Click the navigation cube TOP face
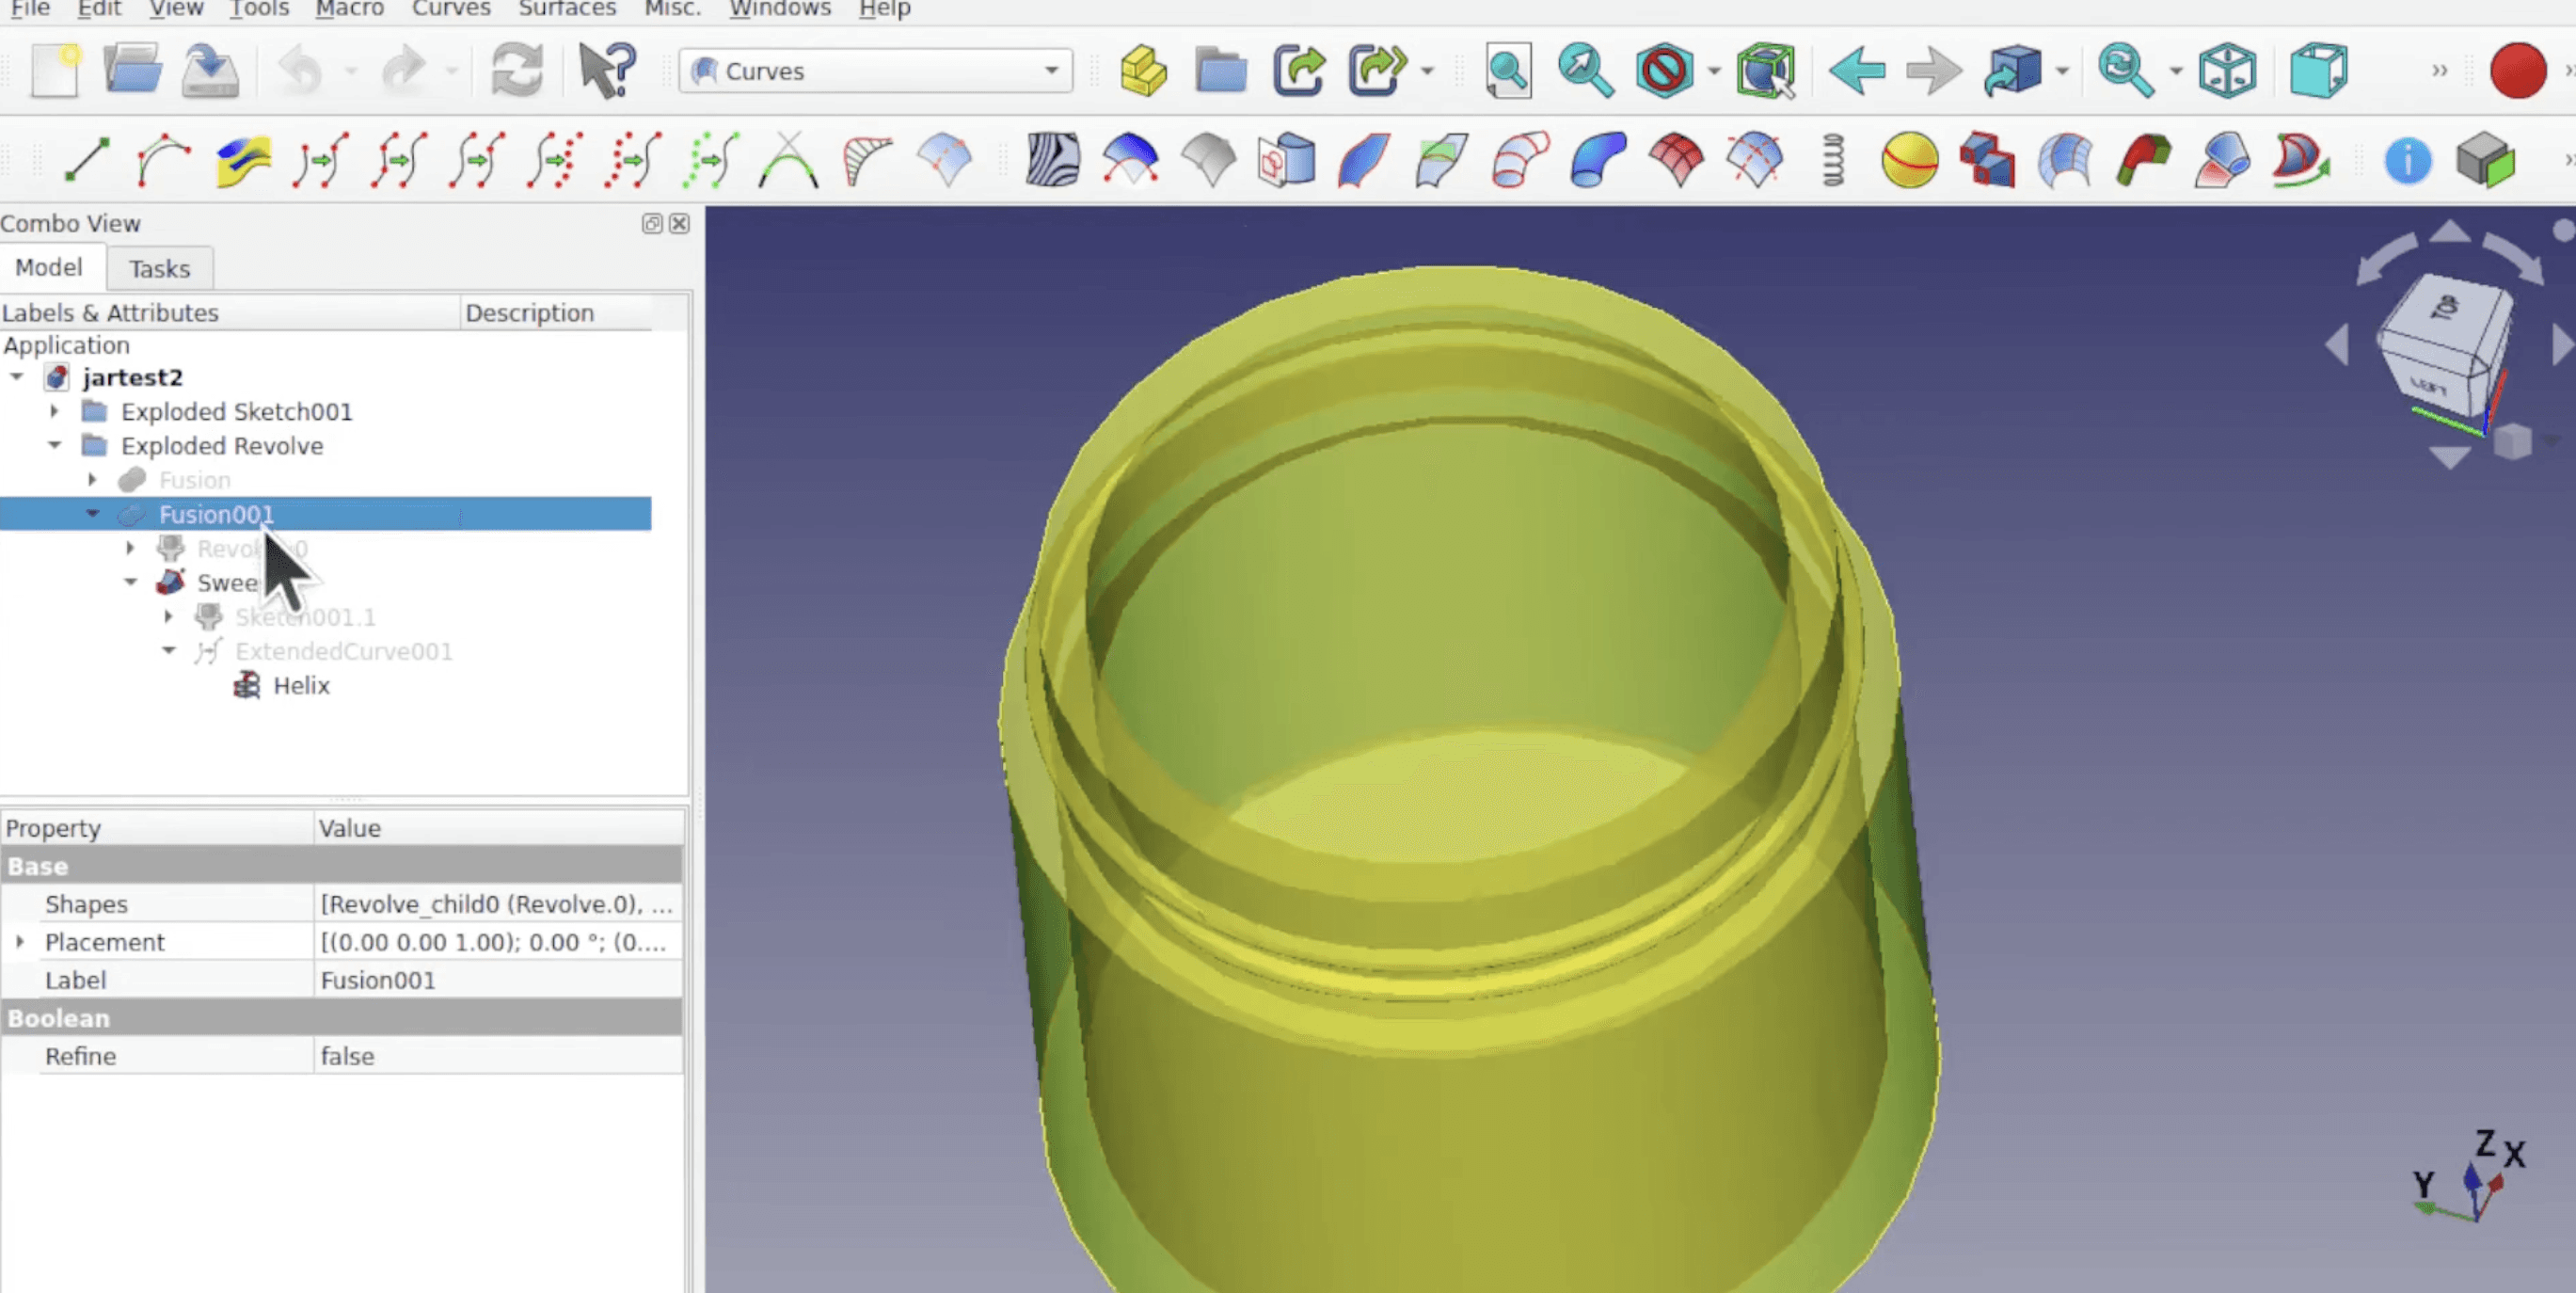 tap(2448, 310)
